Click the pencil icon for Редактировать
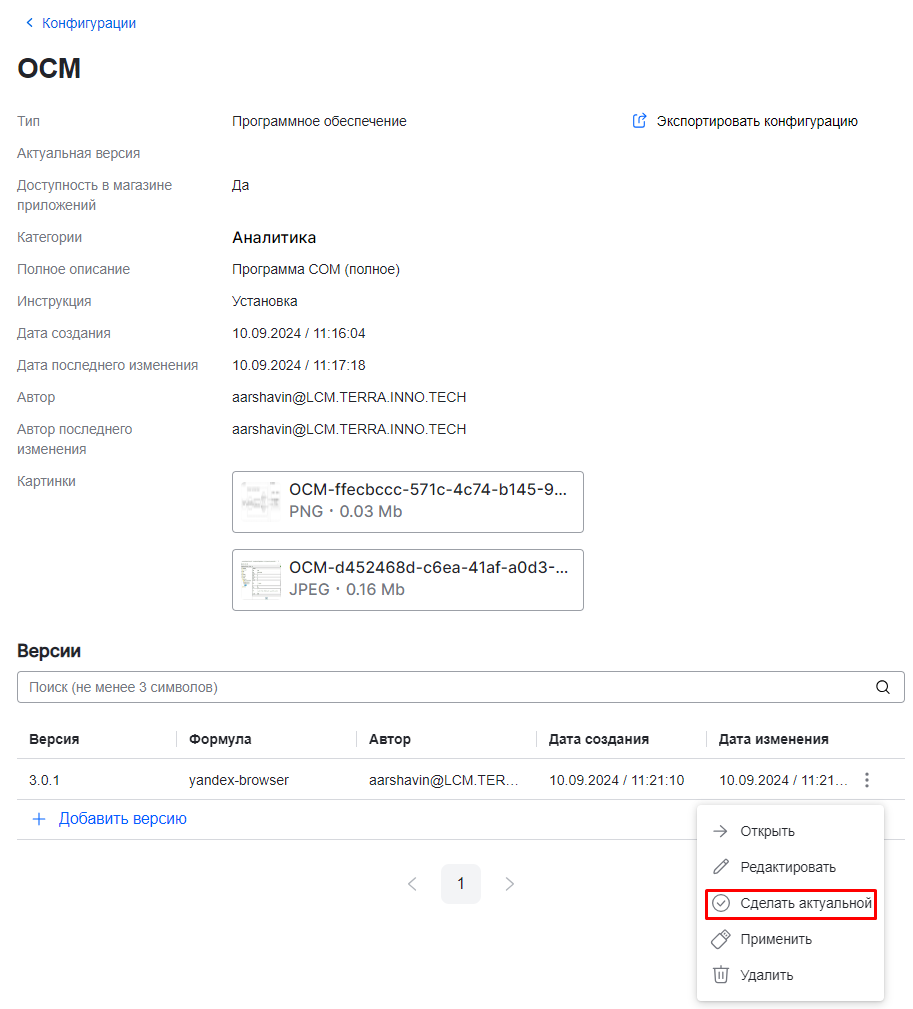 pyautogui.click(x=720, y=867)
